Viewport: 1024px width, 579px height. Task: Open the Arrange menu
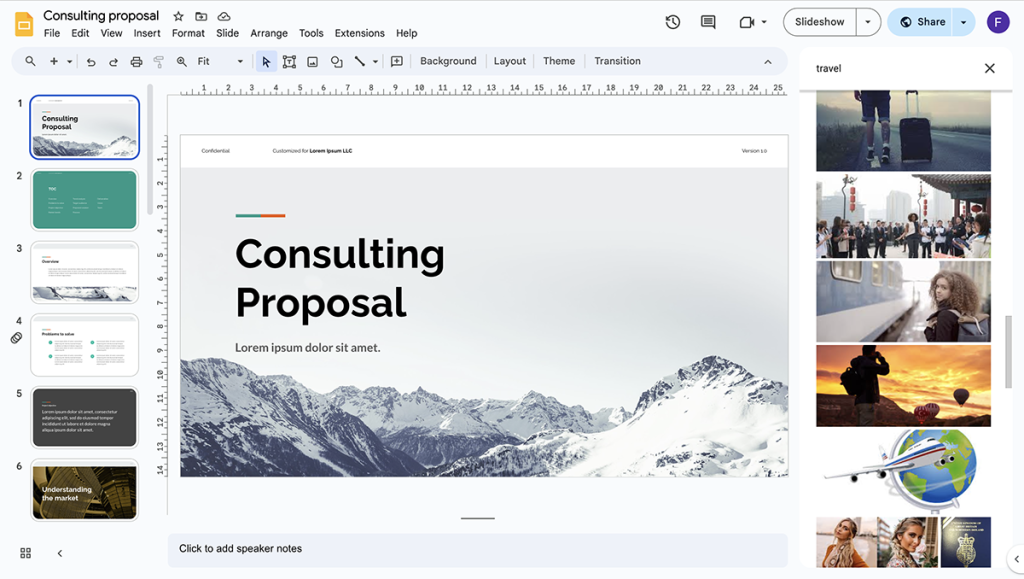tap(268, 33)
